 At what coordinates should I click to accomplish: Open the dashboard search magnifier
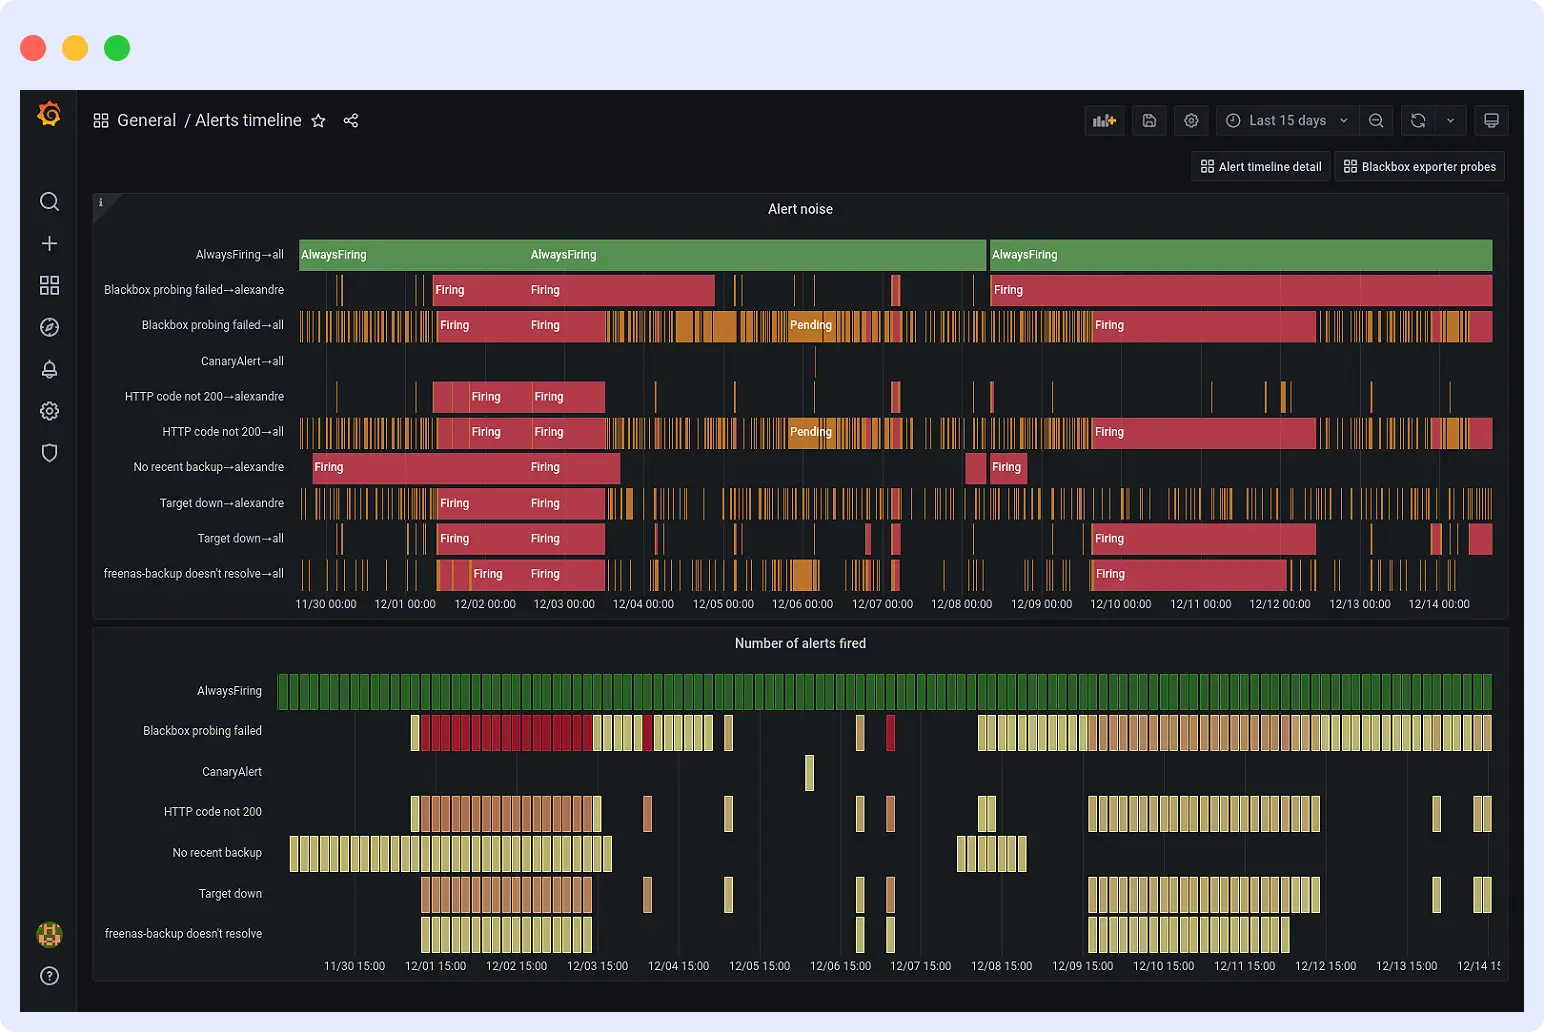[x=49, y=201]
